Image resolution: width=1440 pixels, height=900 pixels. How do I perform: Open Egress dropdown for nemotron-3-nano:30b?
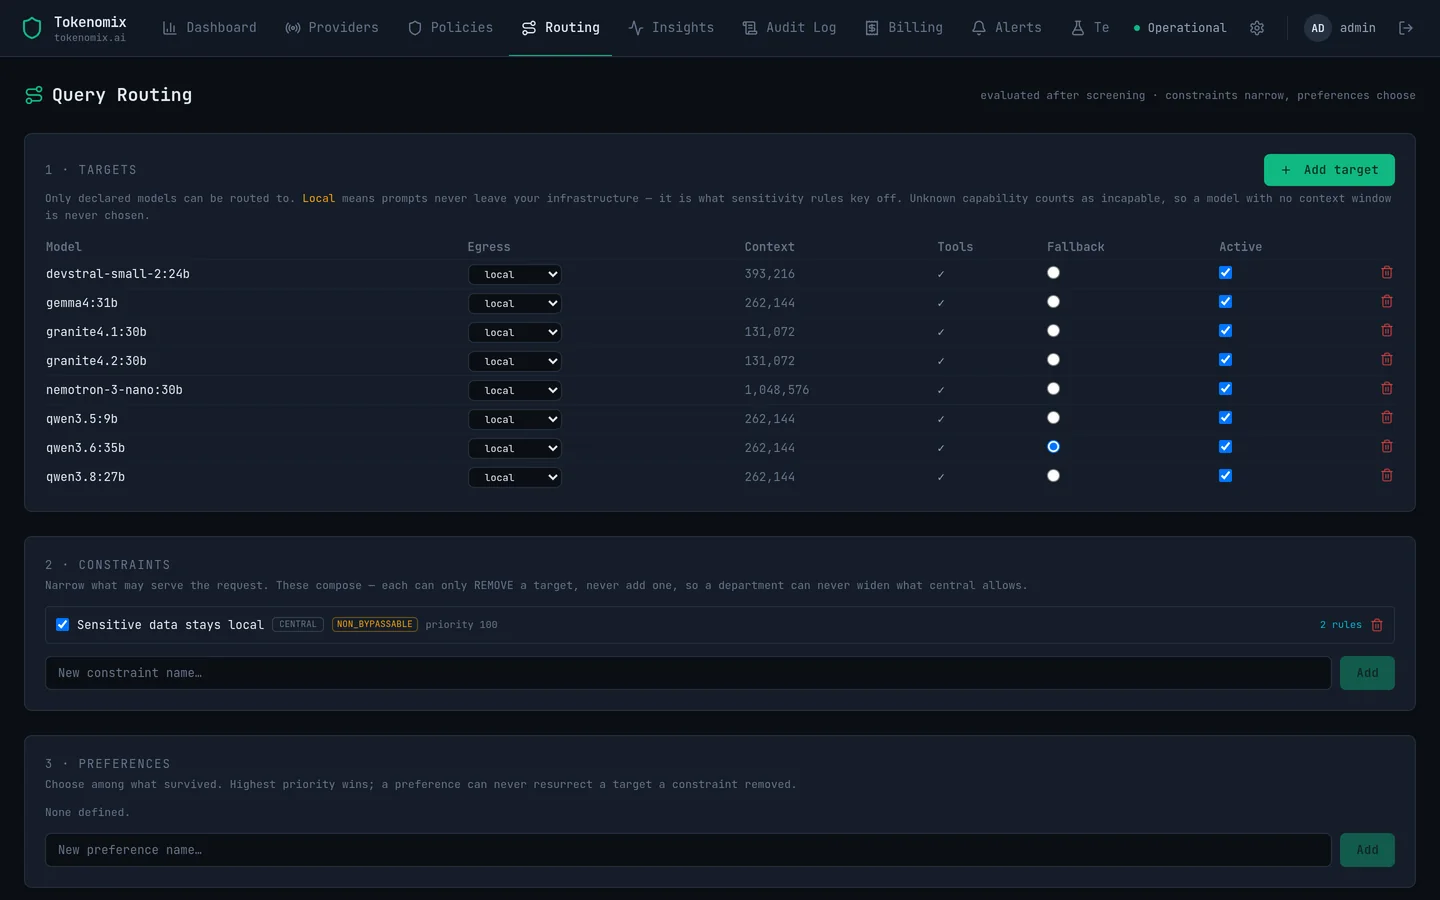click(x=515, y=390)
